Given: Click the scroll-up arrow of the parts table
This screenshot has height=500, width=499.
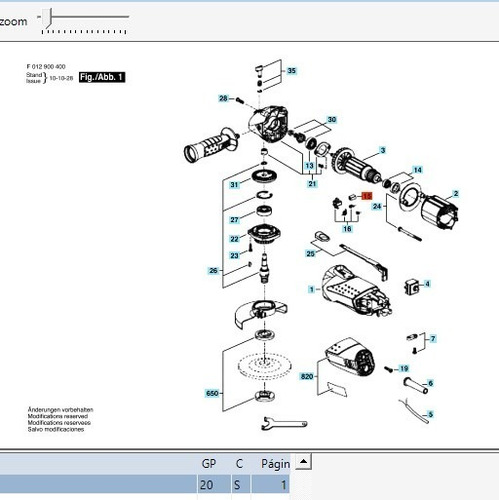Looking at the screenshot, I should pyautogui.click(x=304, y=462).
